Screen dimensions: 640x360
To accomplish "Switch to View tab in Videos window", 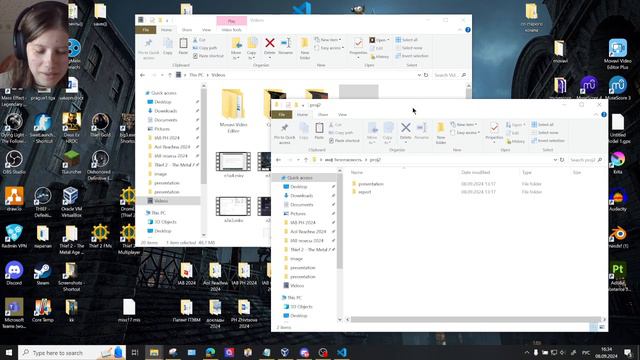I will (x=207, y=30).
